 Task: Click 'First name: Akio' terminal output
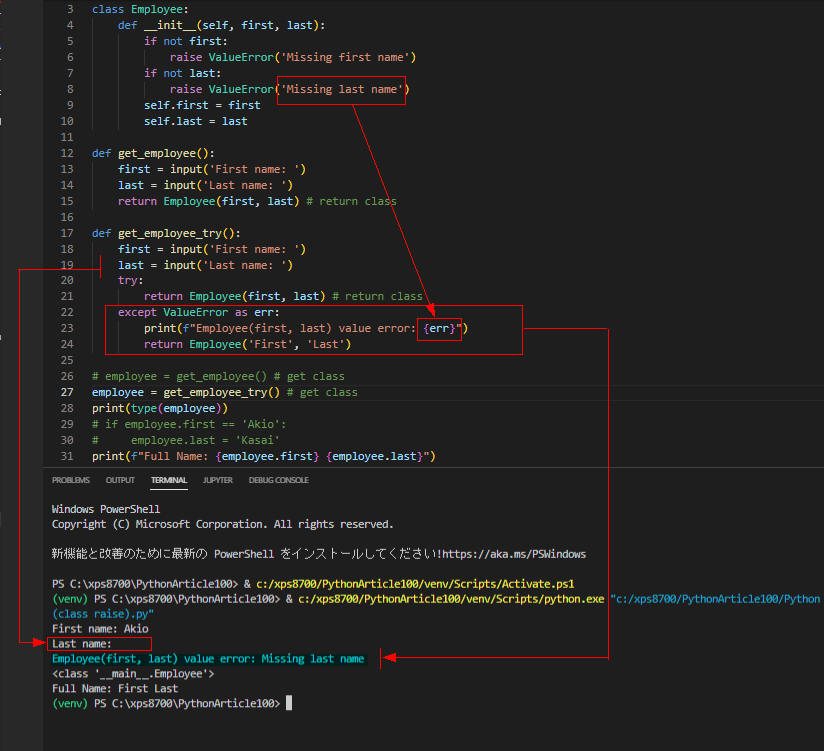[x=100, y=629]
